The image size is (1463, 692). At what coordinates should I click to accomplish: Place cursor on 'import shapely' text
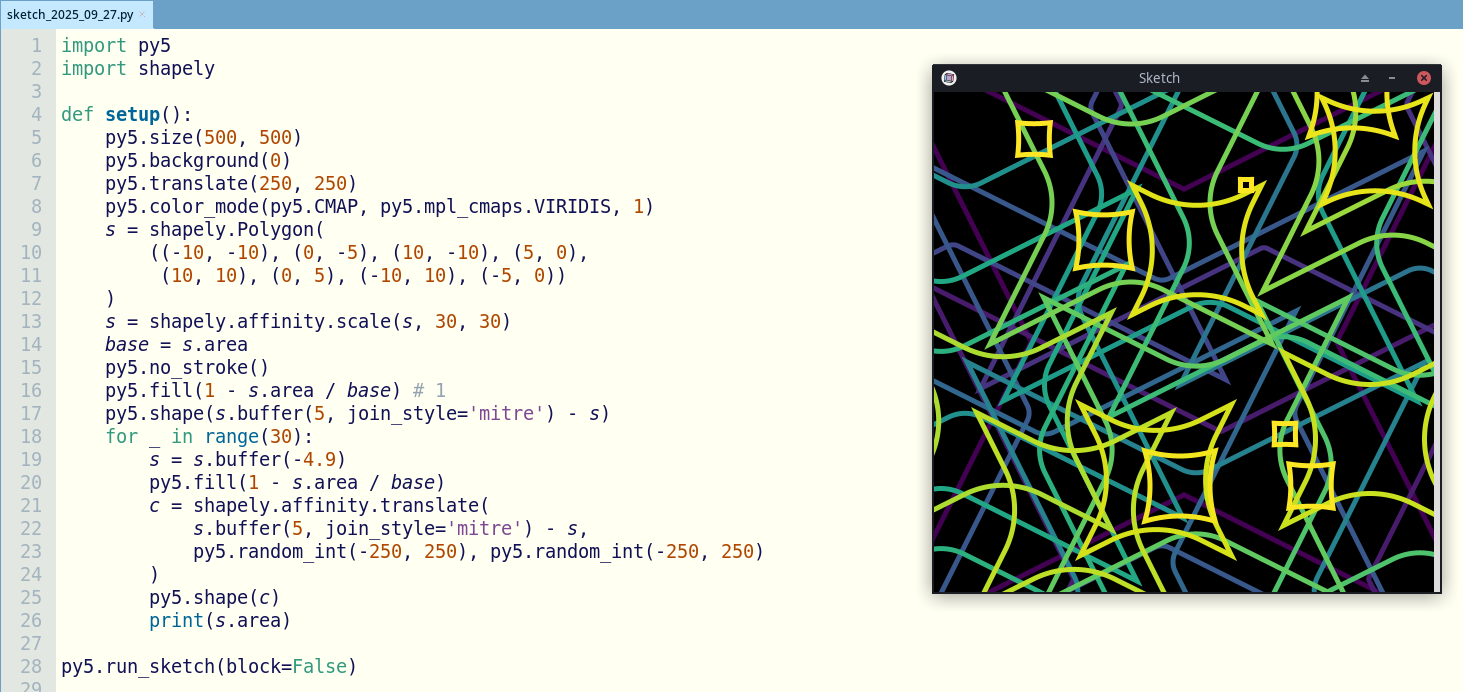point(138,68)
